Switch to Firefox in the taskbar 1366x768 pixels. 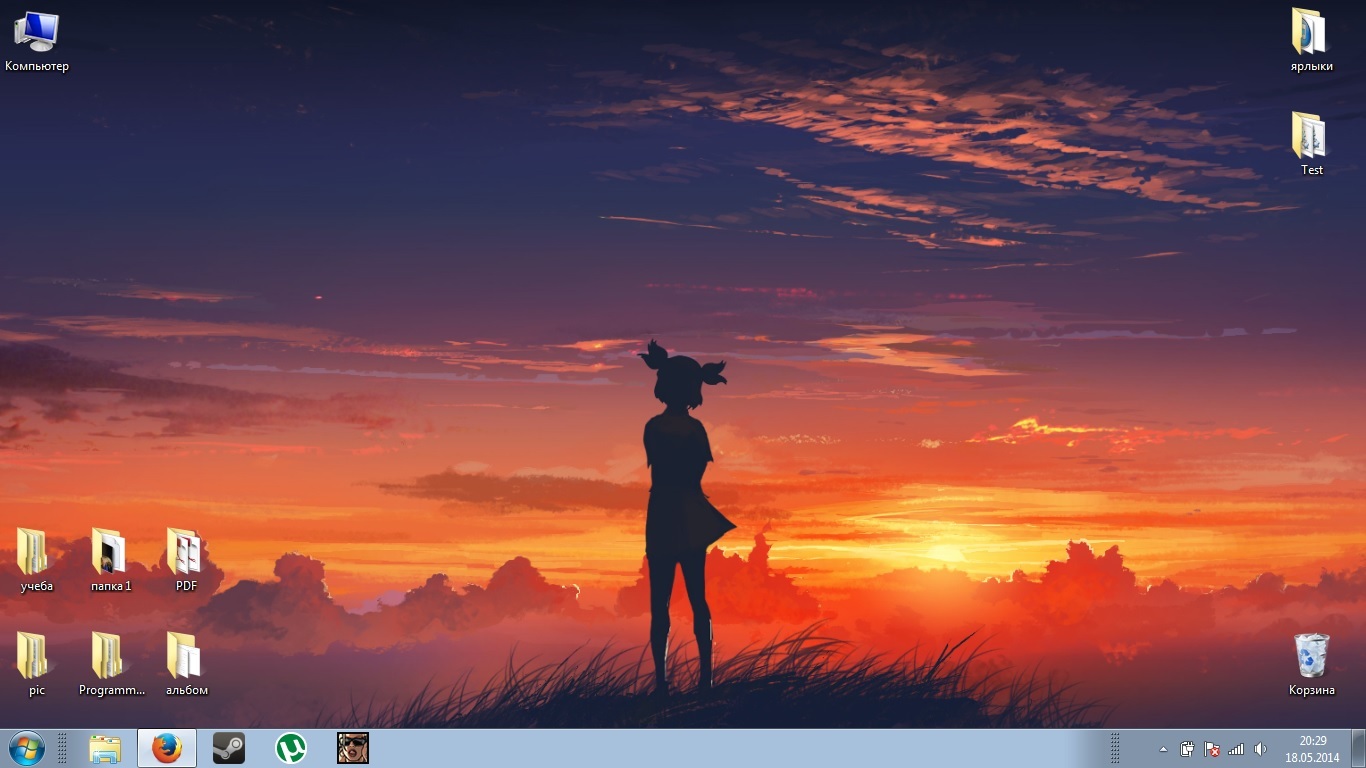point(167,748)
